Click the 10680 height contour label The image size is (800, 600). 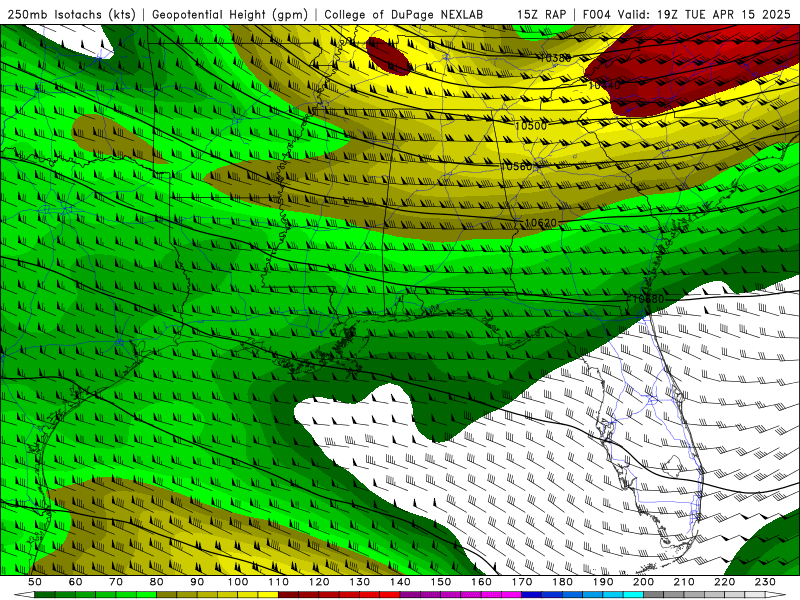point(648,299)
